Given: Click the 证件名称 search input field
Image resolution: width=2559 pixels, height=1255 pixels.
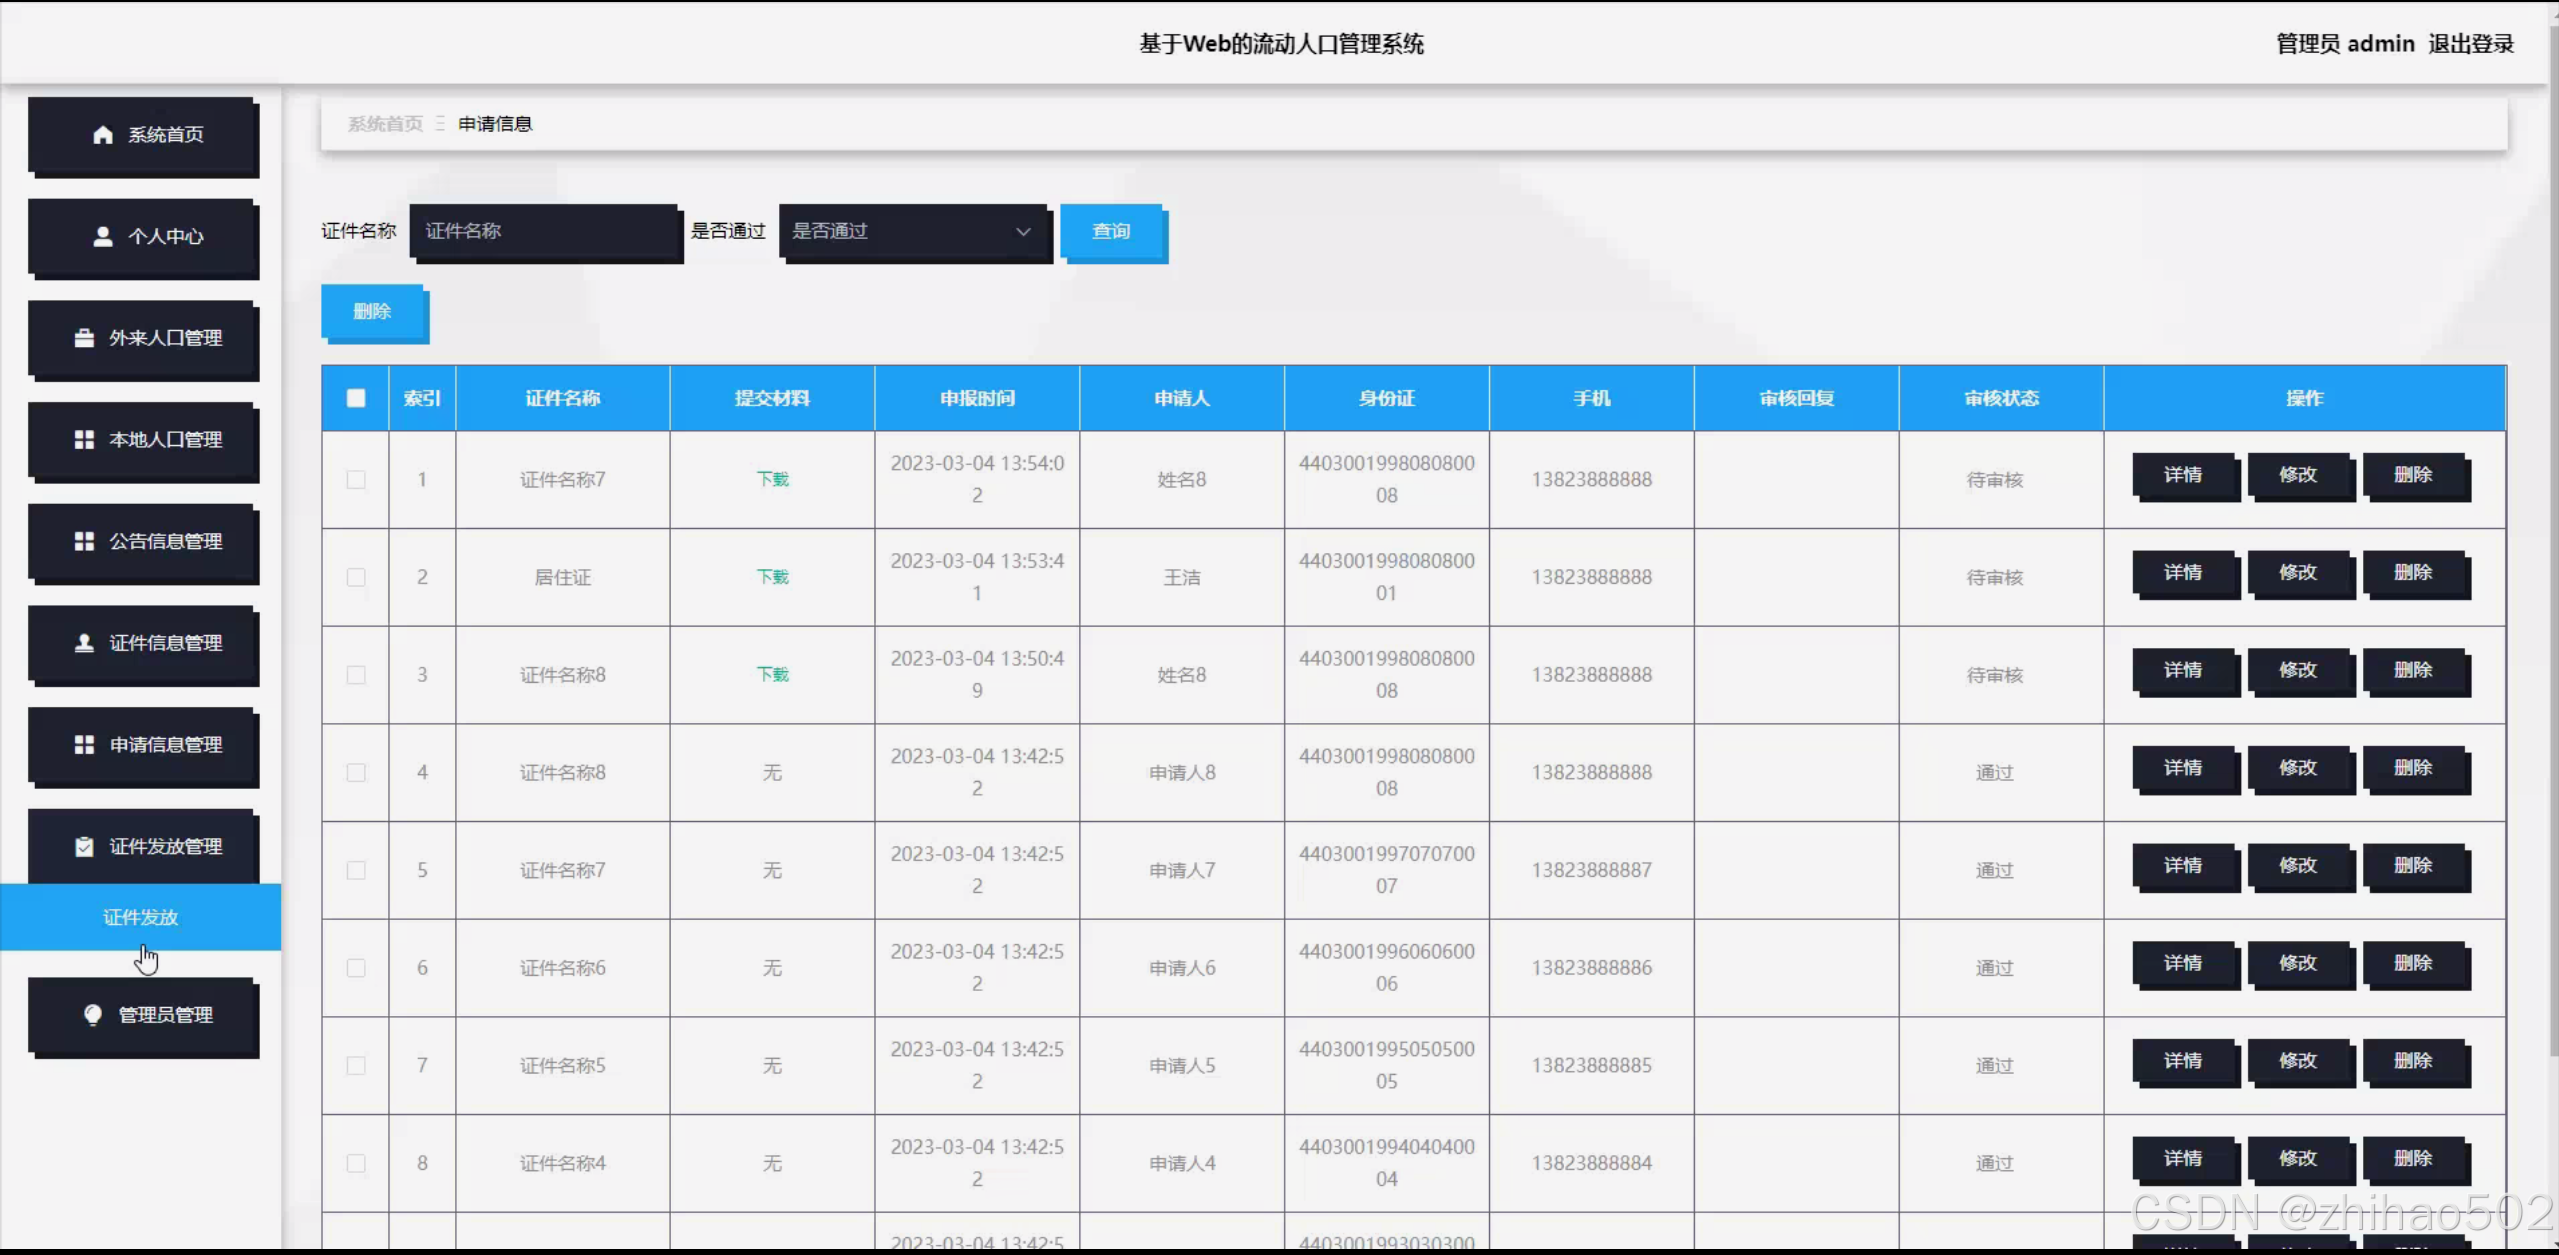Looking at the screenshot, I should coord(545,232).
